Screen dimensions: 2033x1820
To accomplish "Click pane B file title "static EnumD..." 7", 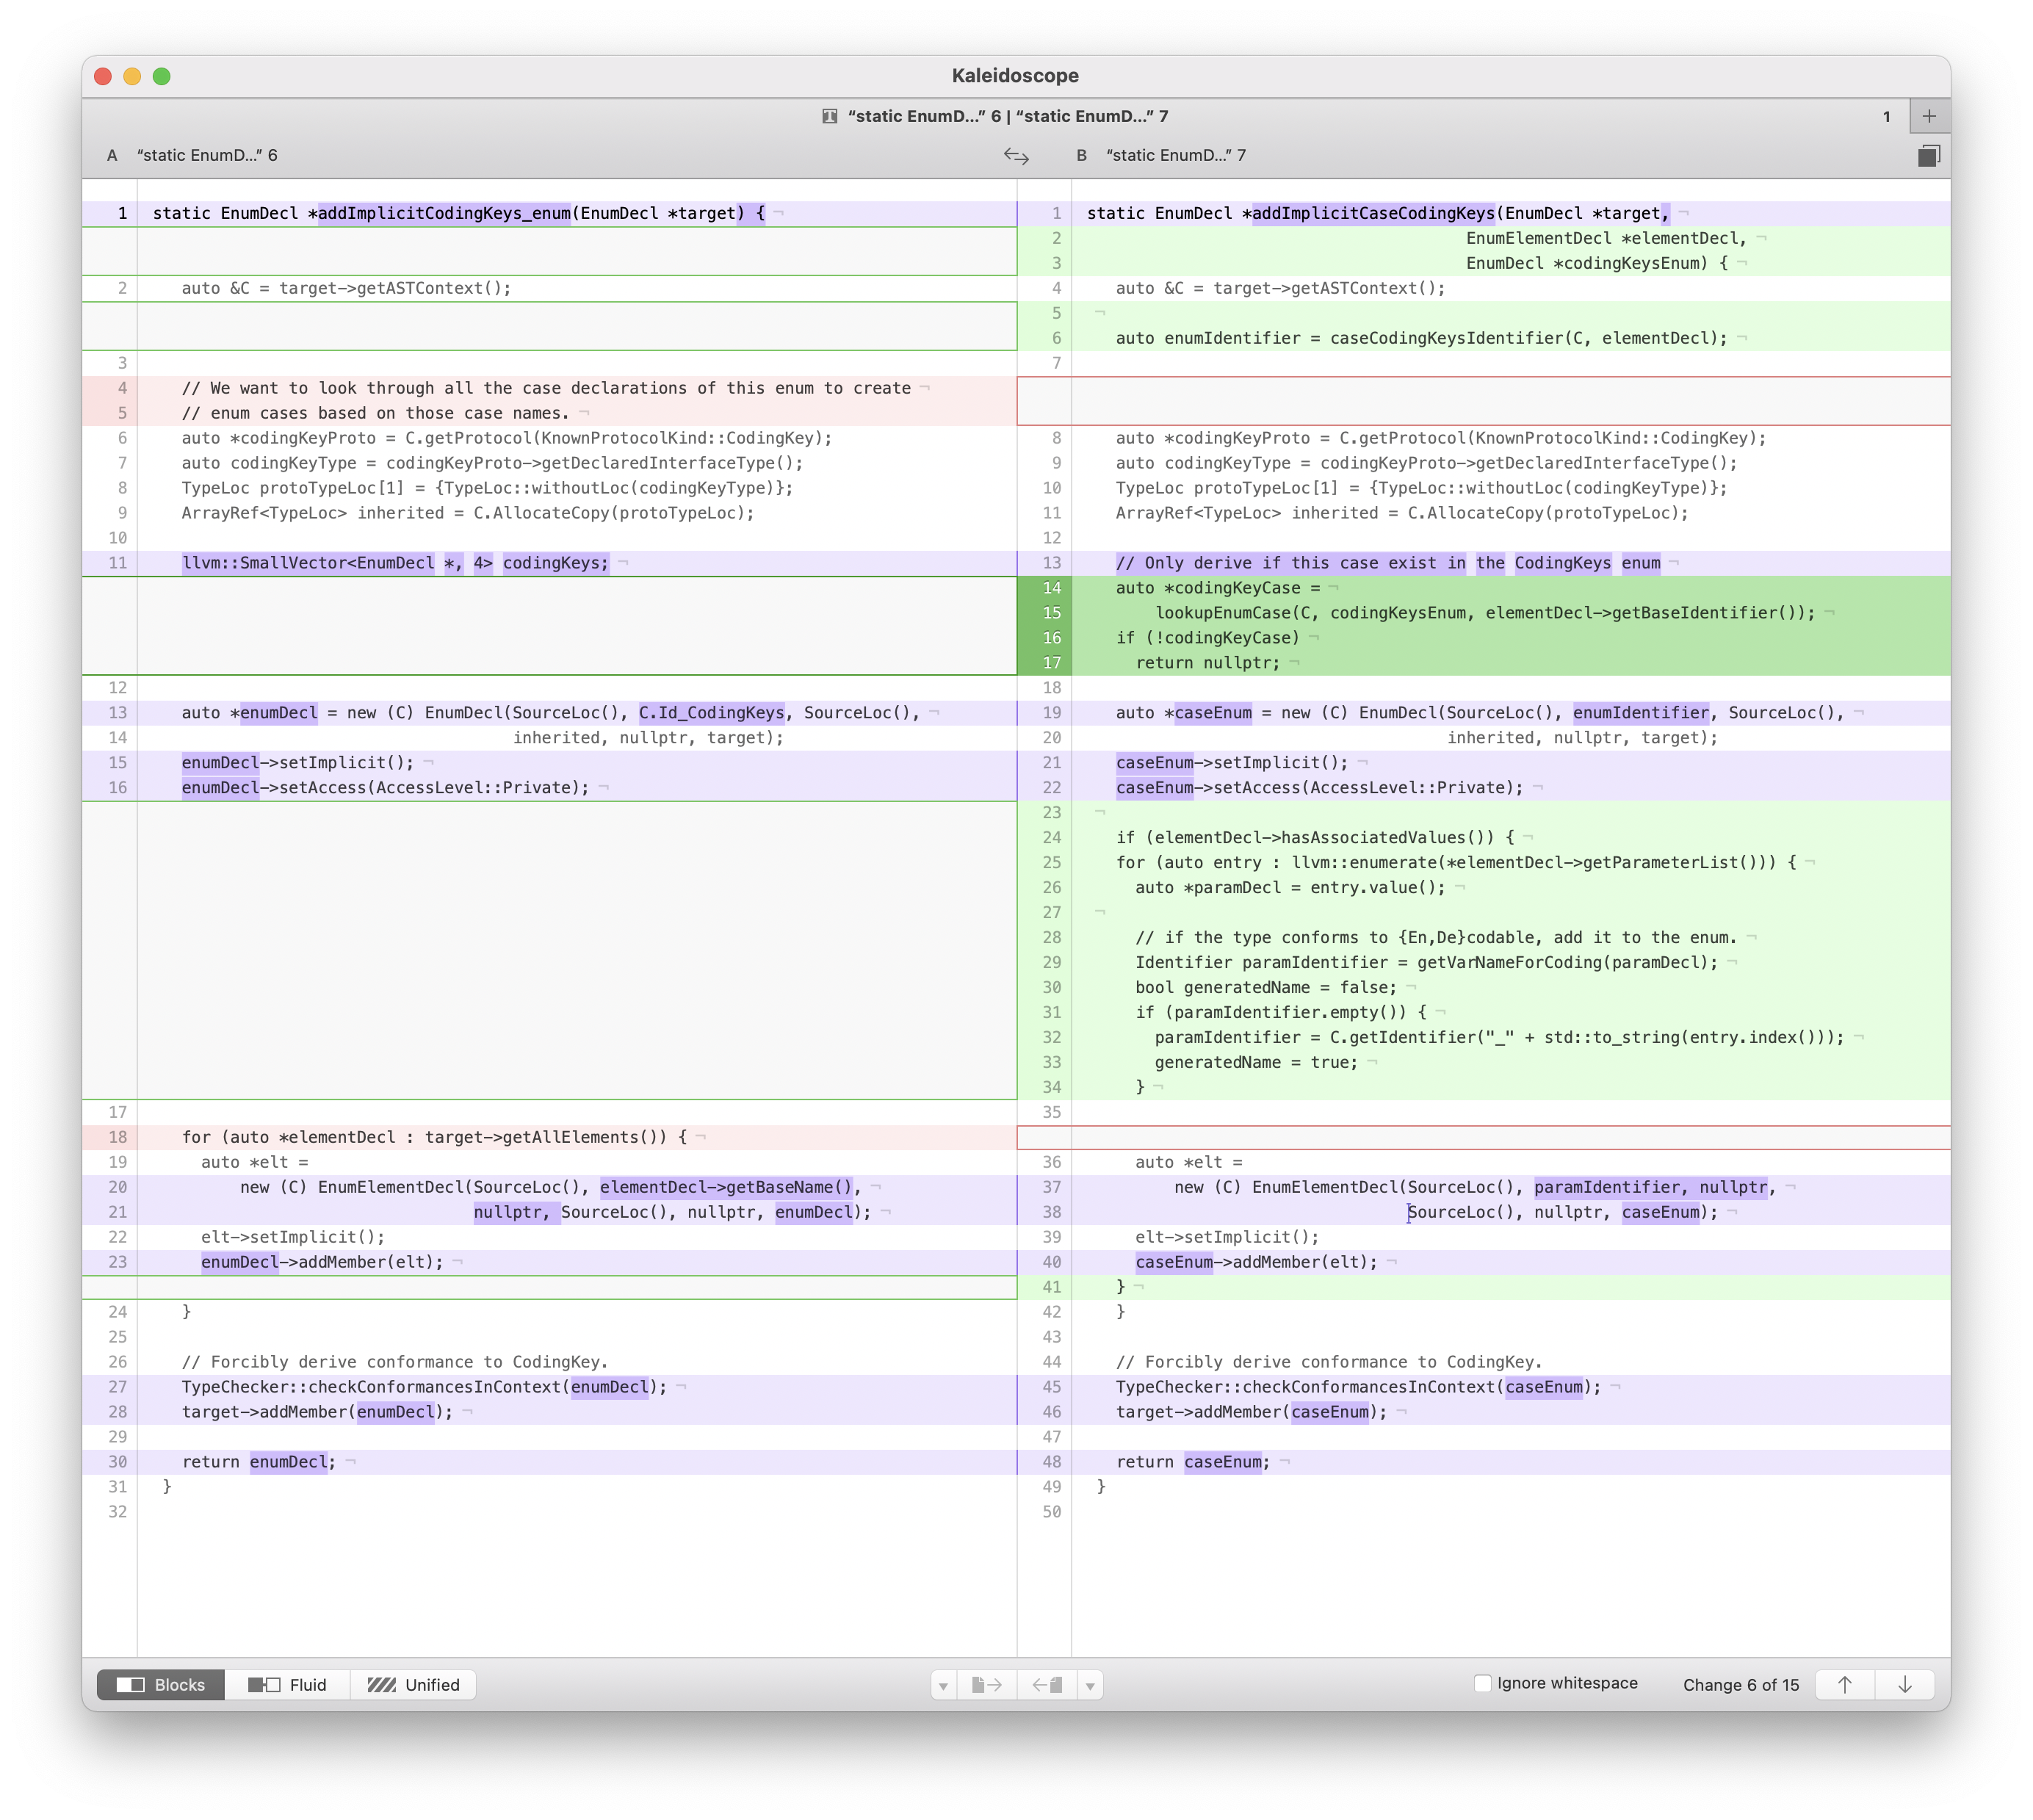I will click(x=1176, y=155).
